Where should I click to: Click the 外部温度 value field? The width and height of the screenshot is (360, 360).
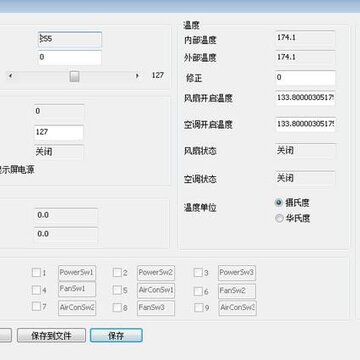click(x=305, y=58)
